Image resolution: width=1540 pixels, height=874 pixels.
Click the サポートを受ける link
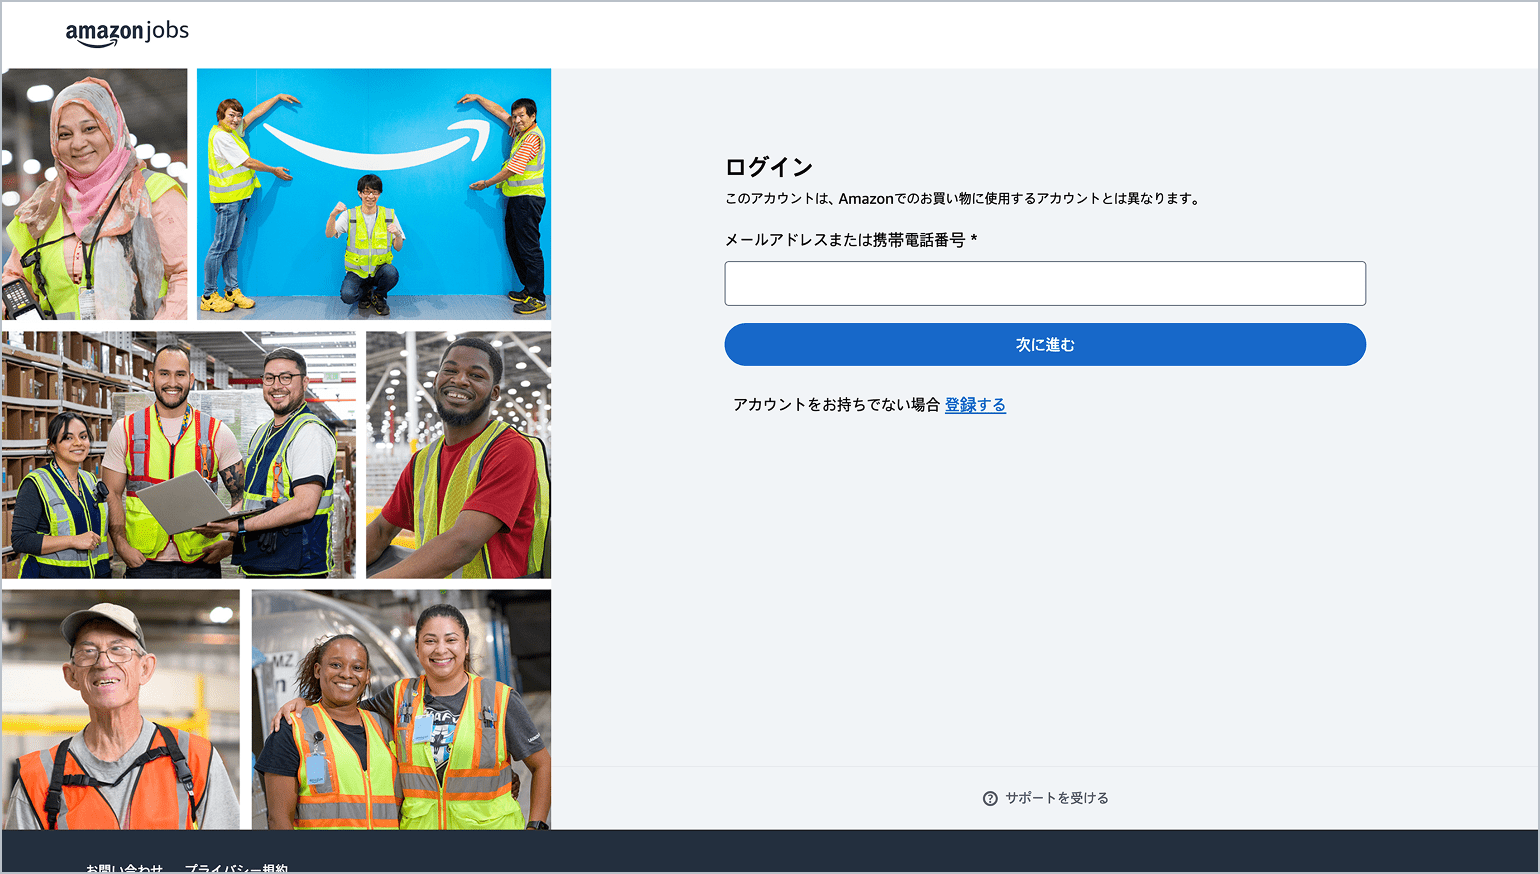1057,798
